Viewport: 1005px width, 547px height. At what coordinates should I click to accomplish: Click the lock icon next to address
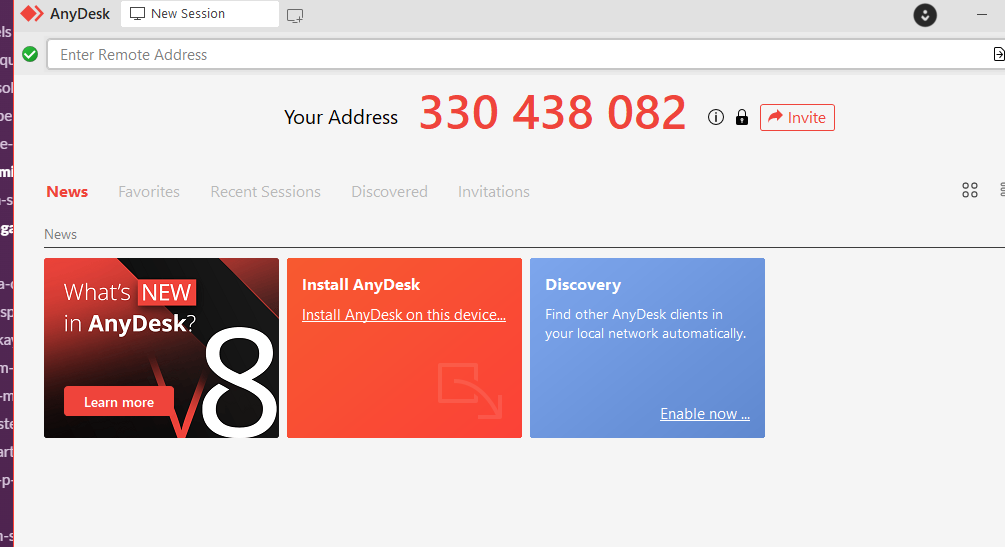[x=742, y=117]
